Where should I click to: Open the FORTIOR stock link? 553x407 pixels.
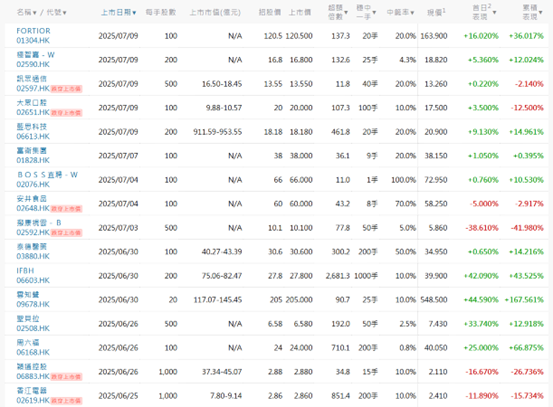34,31
